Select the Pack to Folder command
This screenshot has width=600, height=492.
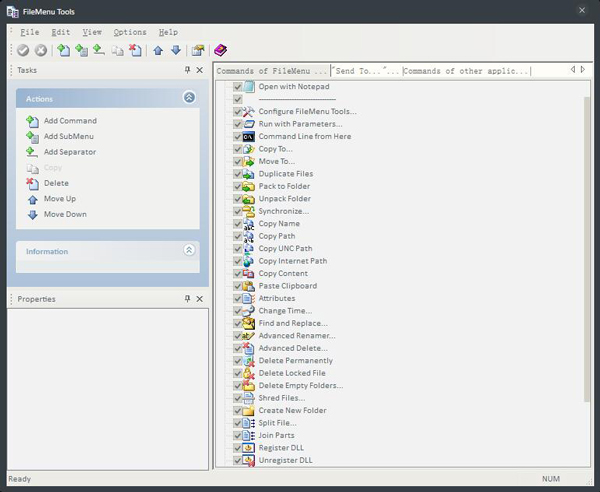click(284, 186)
